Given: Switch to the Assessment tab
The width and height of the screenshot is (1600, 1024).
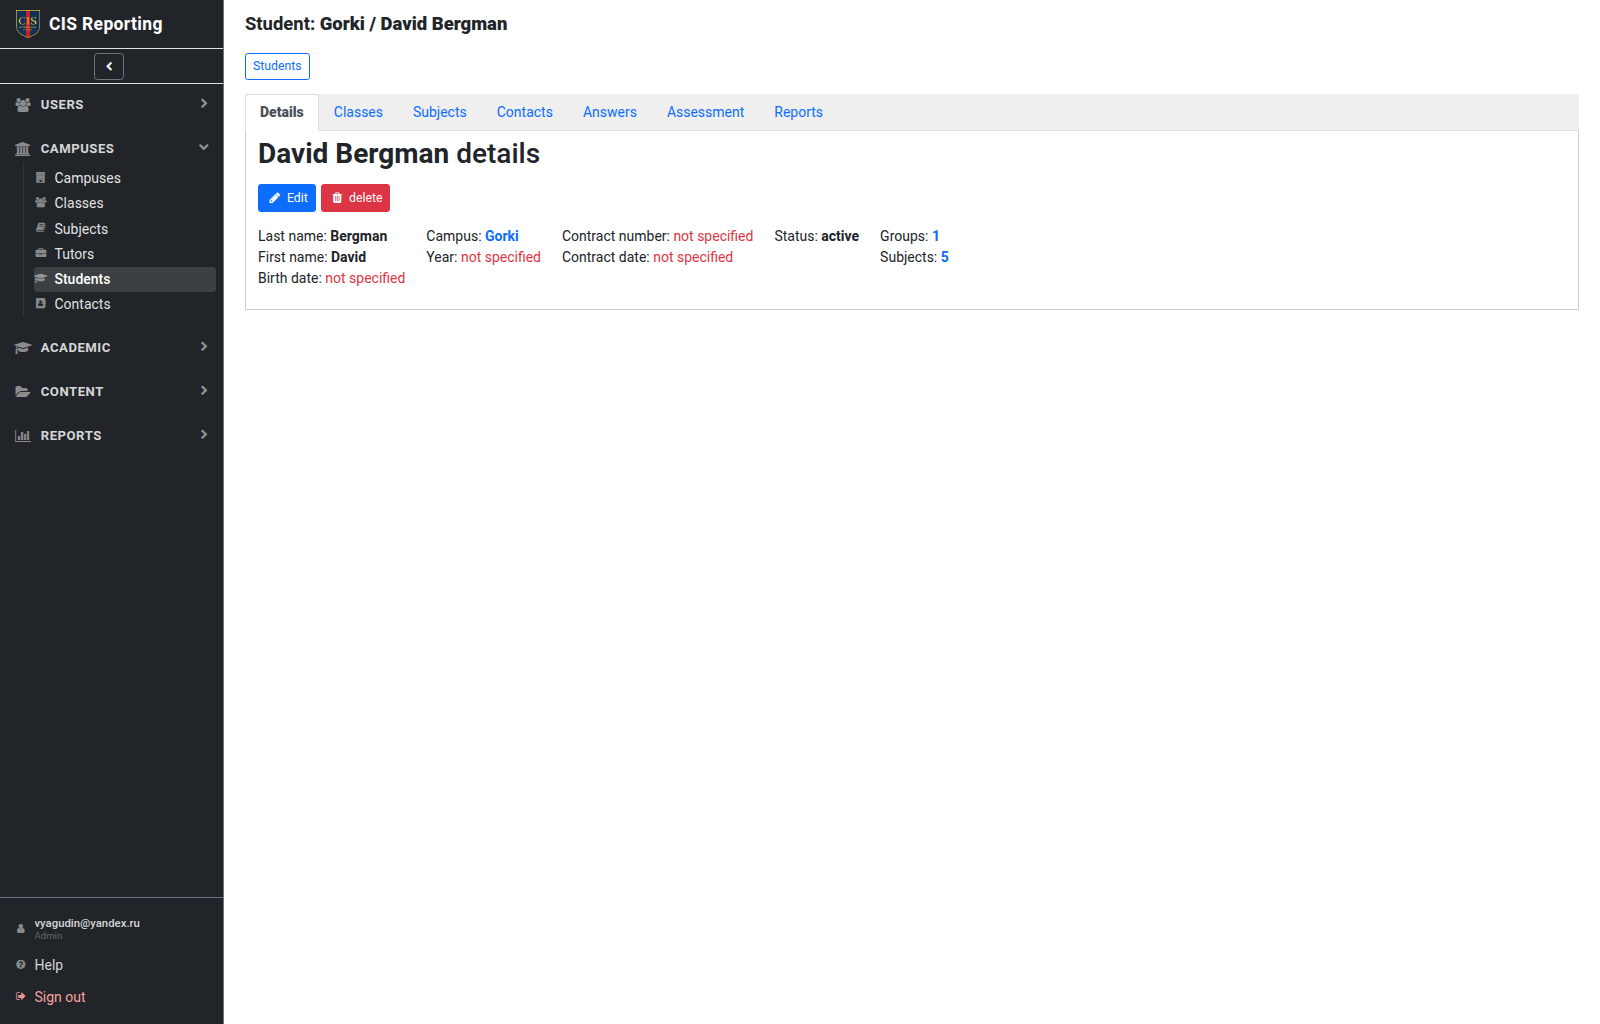Looking at the screenshot, I should 706,112.
